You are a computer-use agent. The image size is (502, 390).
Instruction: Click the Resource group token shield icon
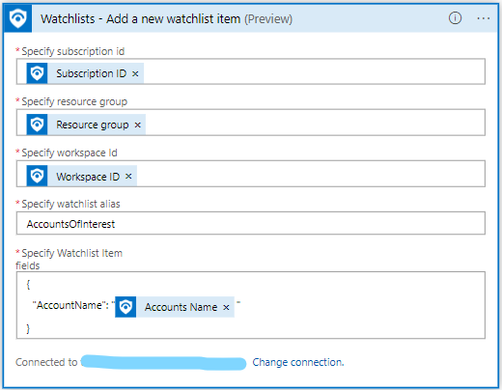click(x=37, y=124)
